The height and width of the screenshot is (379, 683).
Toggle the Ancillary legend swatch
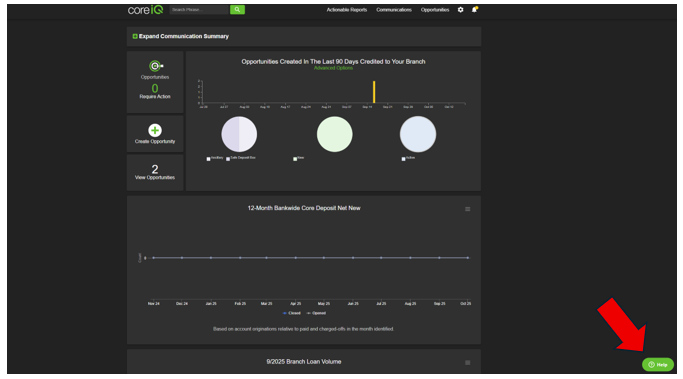[208, 159]
